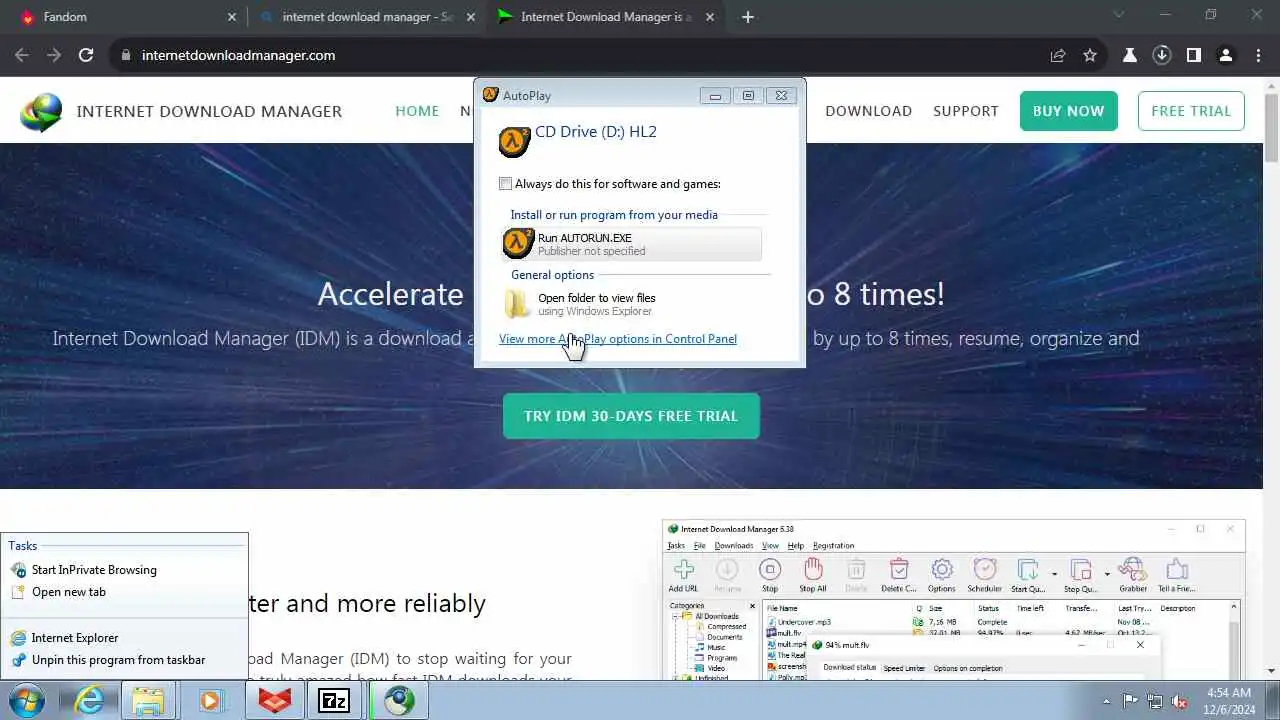Toggle the browser side panel icon
The width and height of the screenshot is (1280, 720).
tap(1193, 55)
